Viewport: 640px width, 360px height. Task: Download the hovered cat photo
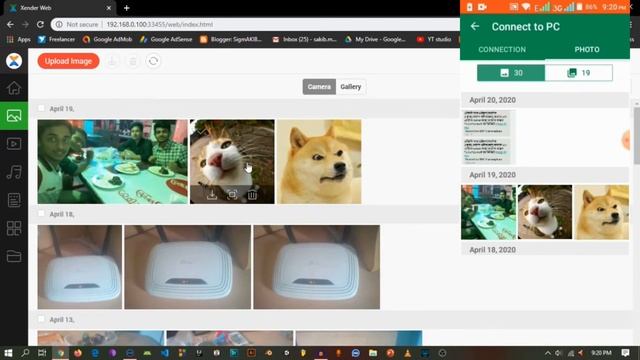(212, 195)
